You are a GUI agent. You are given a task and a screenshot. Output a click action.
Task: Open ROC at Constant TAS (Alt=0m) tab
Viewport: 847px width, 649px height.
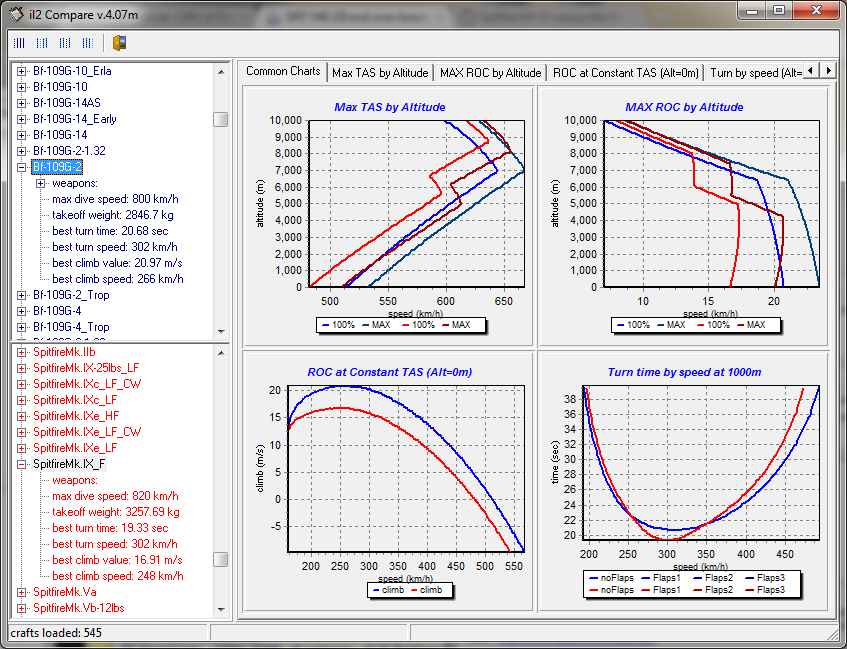626,73
